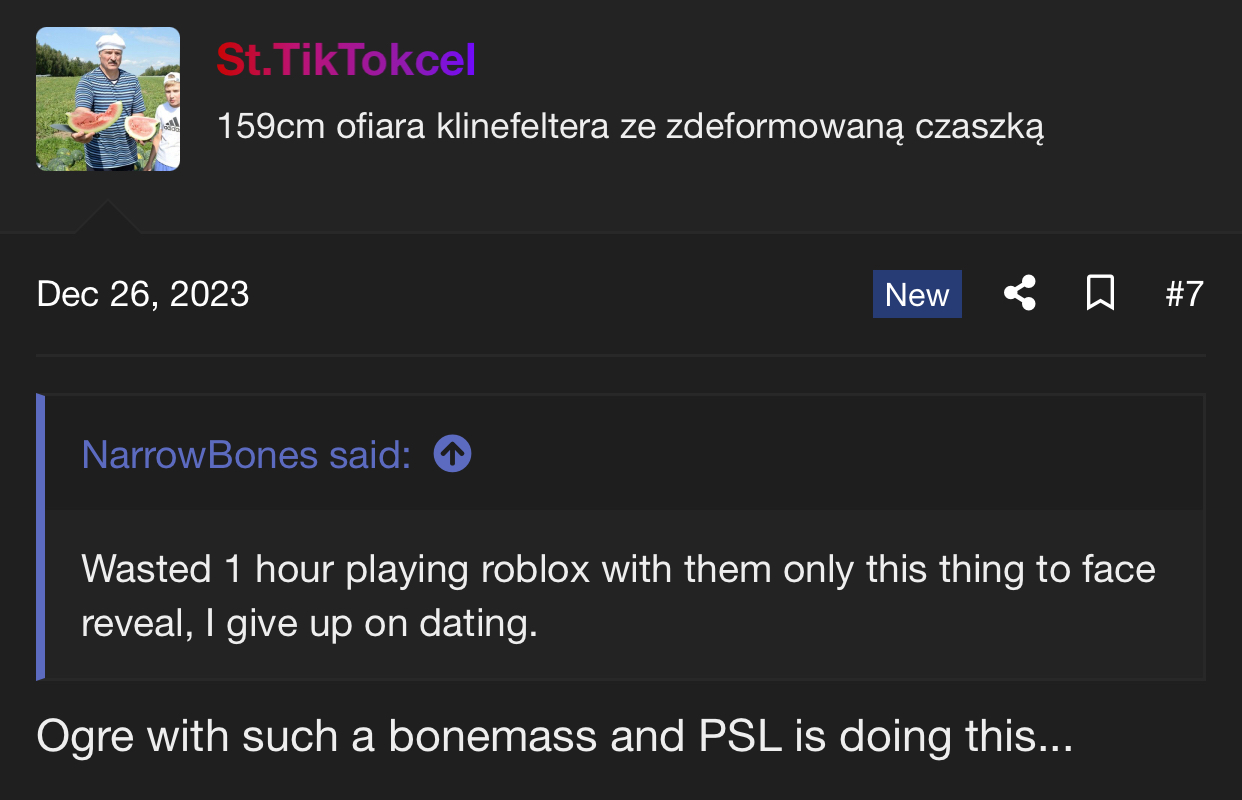The width and height of the screenshot is (1242, 800).
Task: Click the Dec 26, 2023 timestamp
Action: tap(143, 294)
